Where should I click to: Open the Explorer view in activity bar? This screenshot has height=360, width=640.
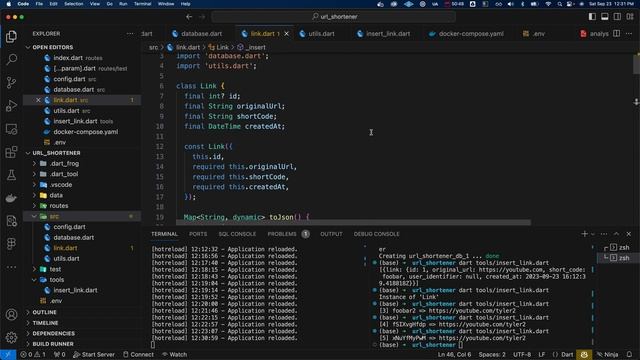pos(11,37)
